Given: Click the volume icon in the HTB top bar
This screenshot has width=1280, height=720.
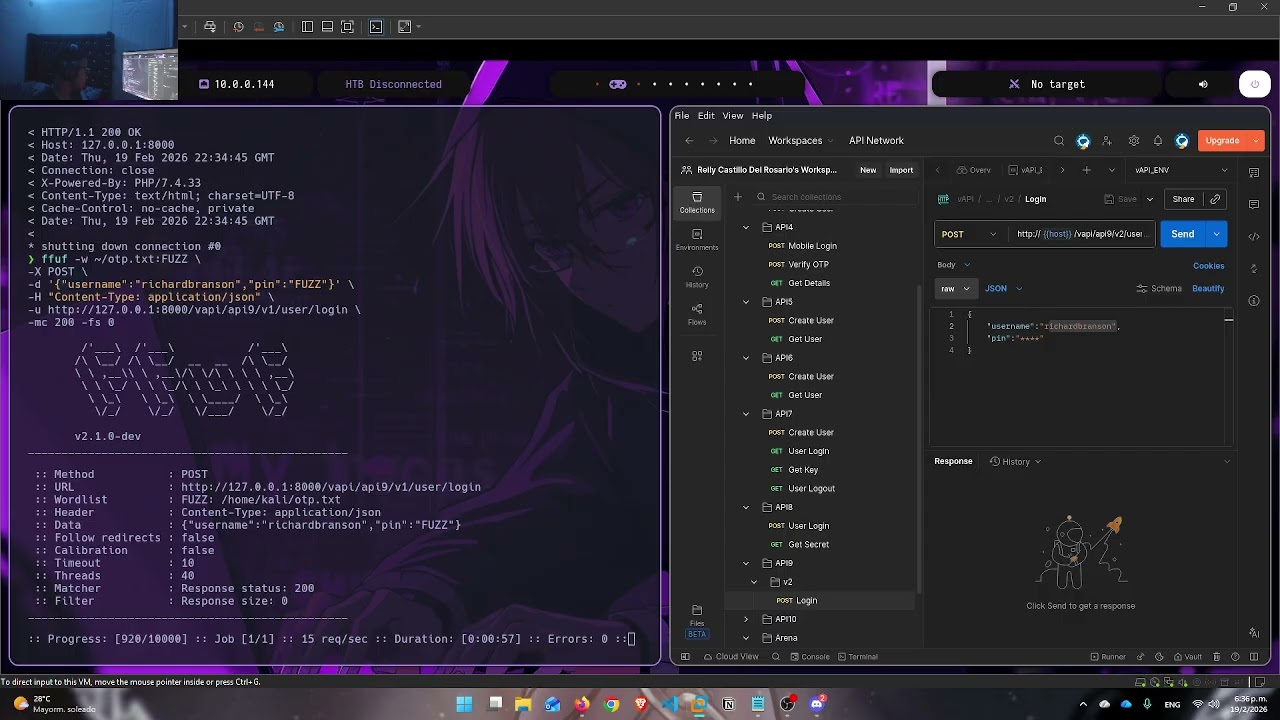Looking at the screenshot, I should point(1203,84).
